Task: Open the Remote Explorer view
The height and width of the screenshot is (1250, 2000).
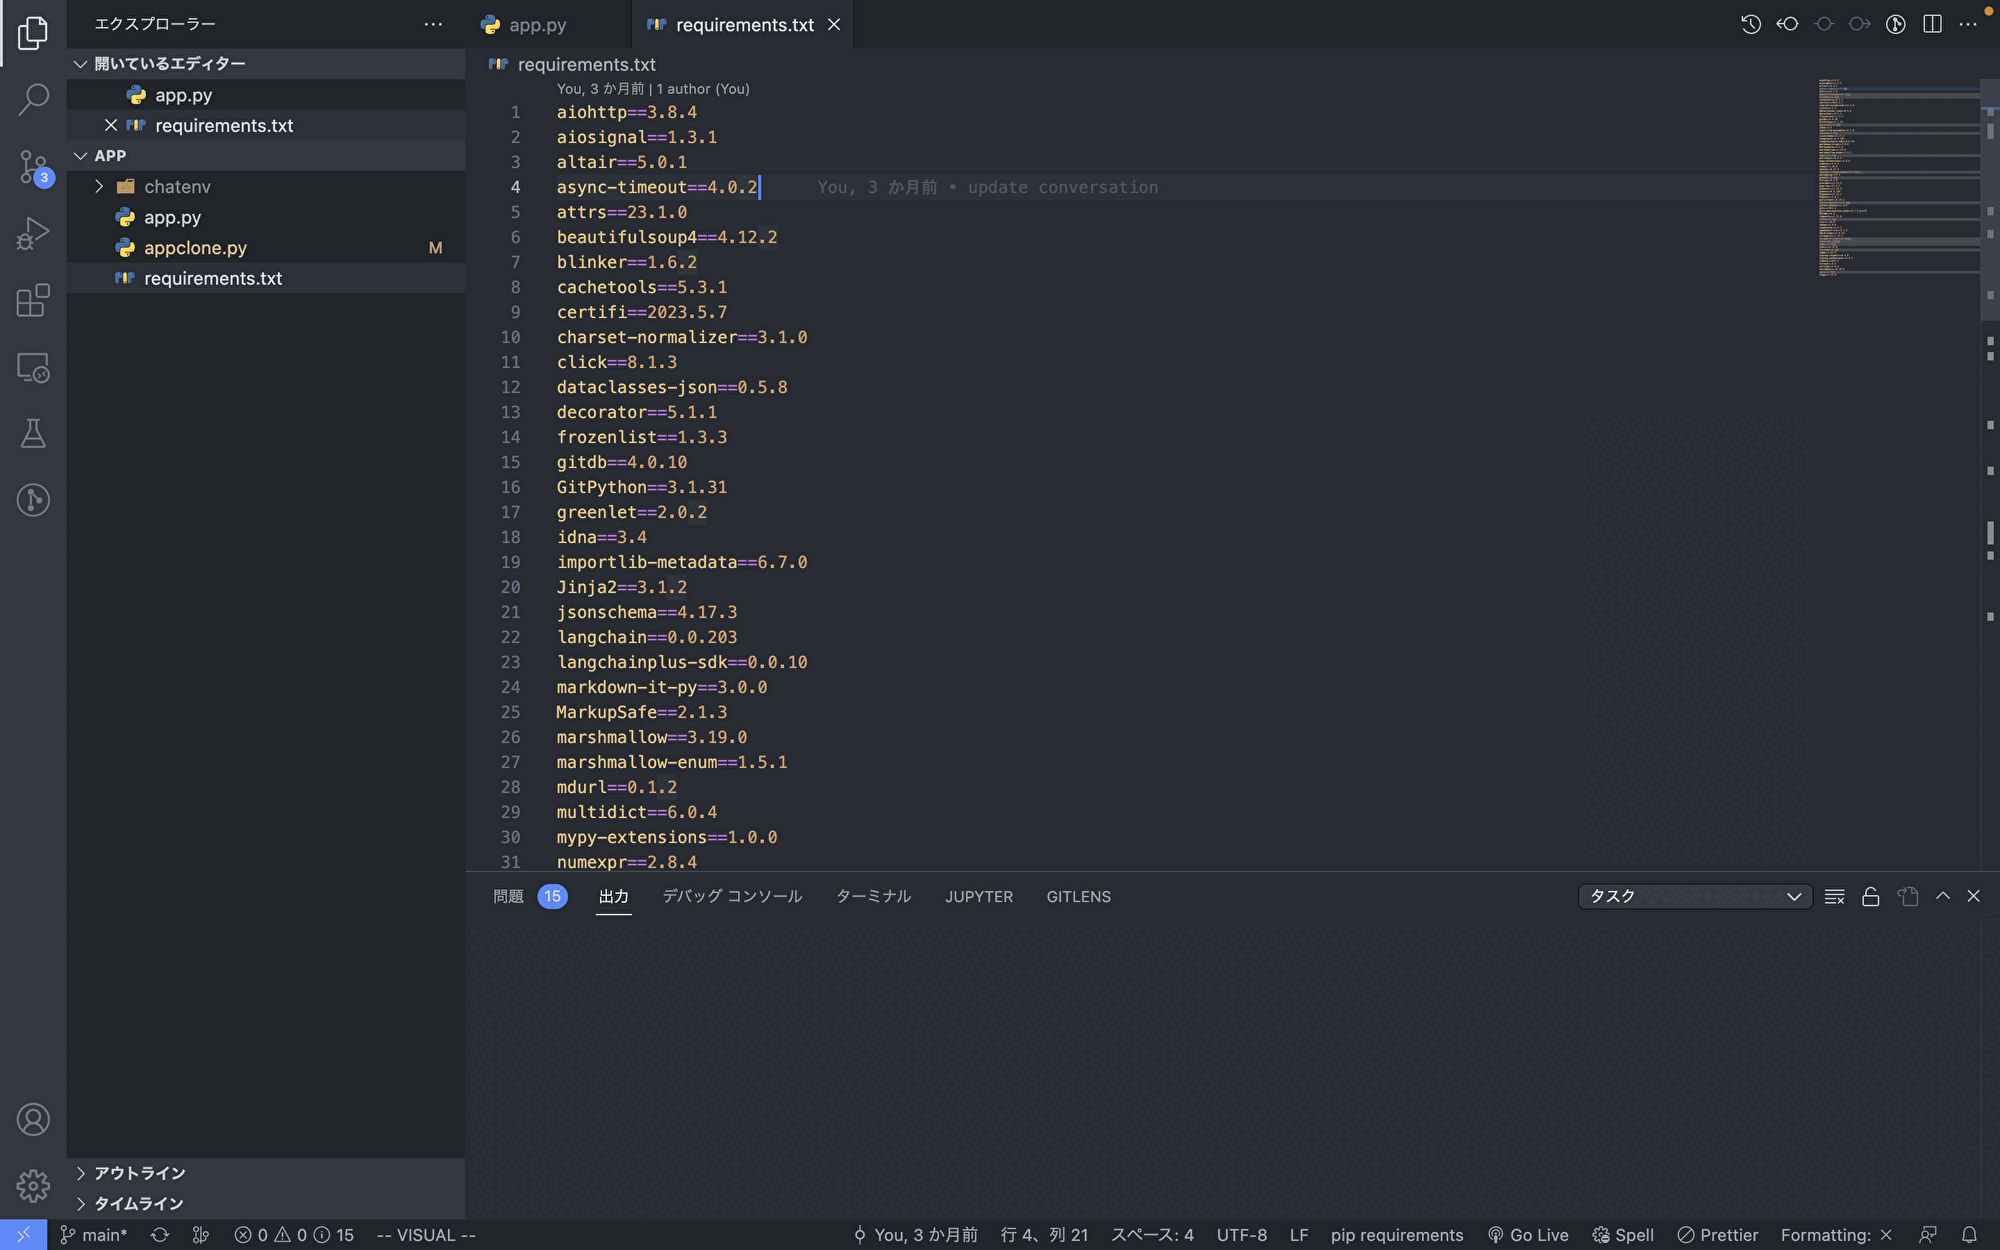Action: pyautogui.click(x=33, y=367)
